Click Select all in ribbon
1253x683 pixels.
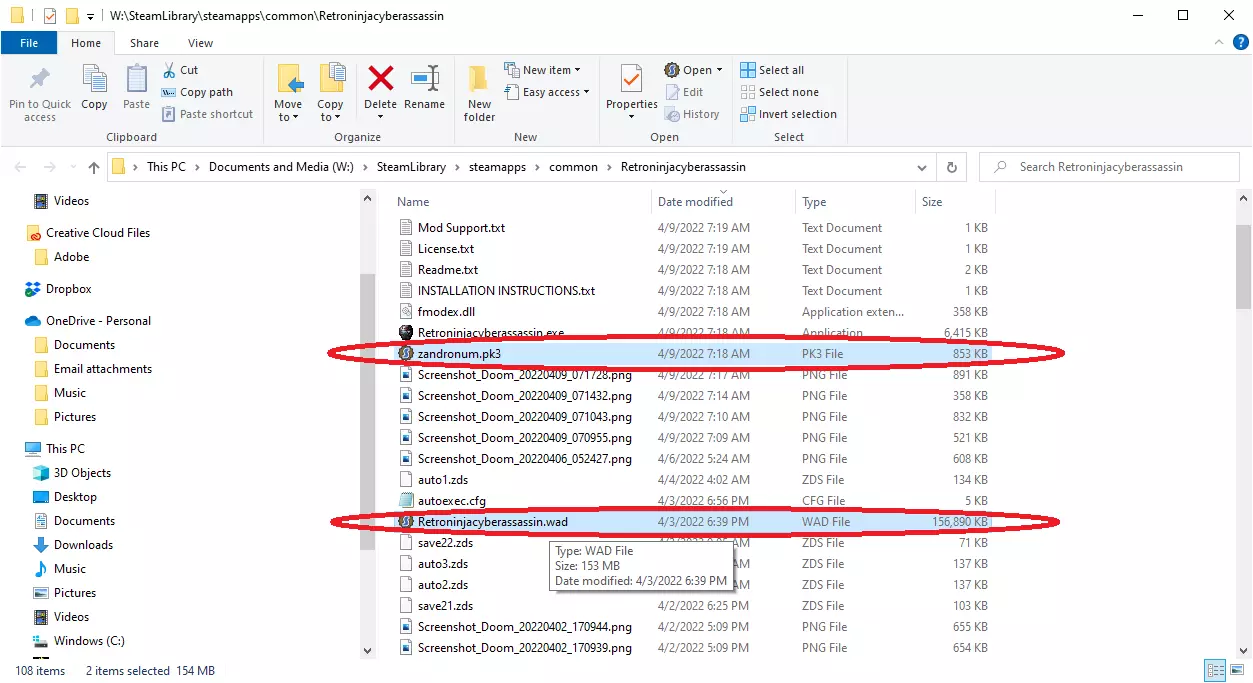[772, 70]
